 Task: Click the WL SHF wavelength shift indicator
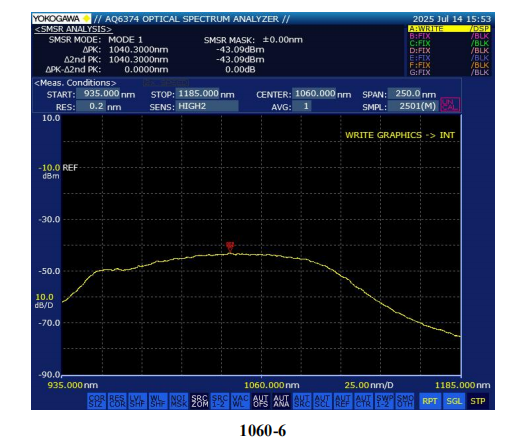pos(158,401)
